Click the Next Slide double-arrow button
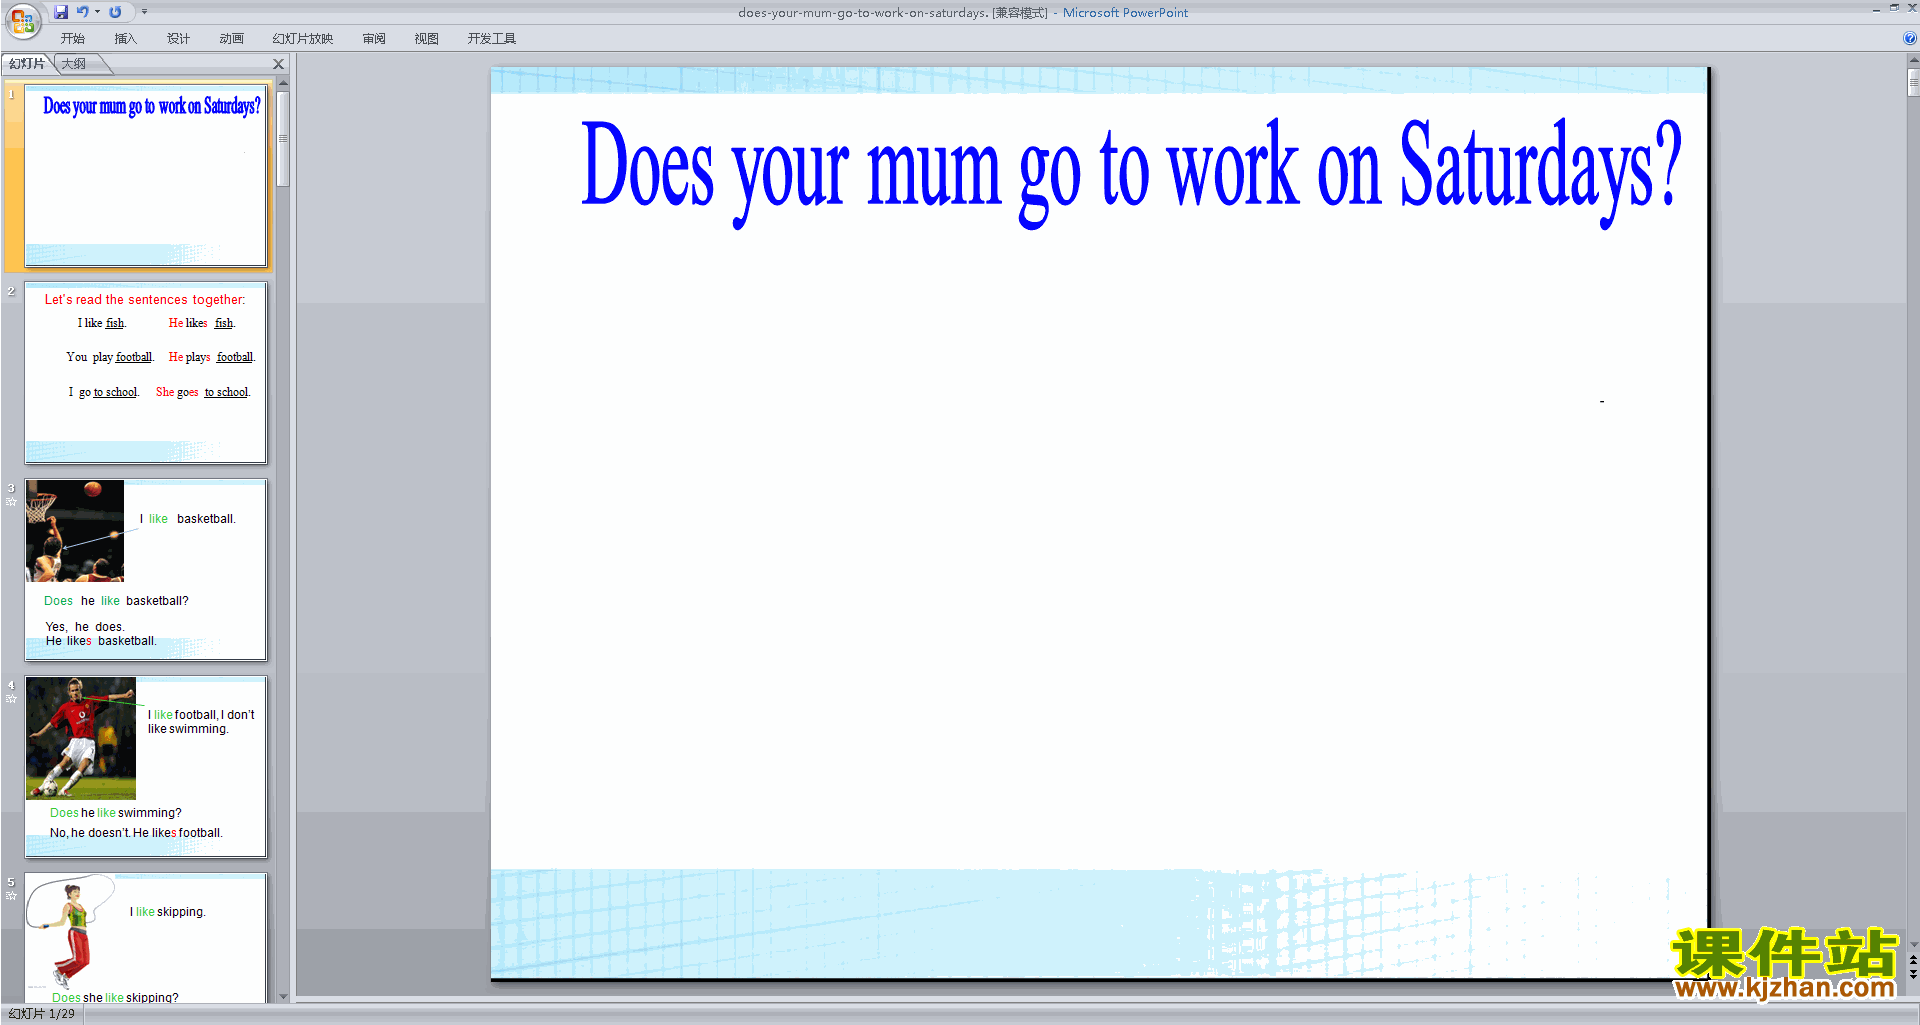This screenshot has width=1920, height=1025. [1913, 974]
